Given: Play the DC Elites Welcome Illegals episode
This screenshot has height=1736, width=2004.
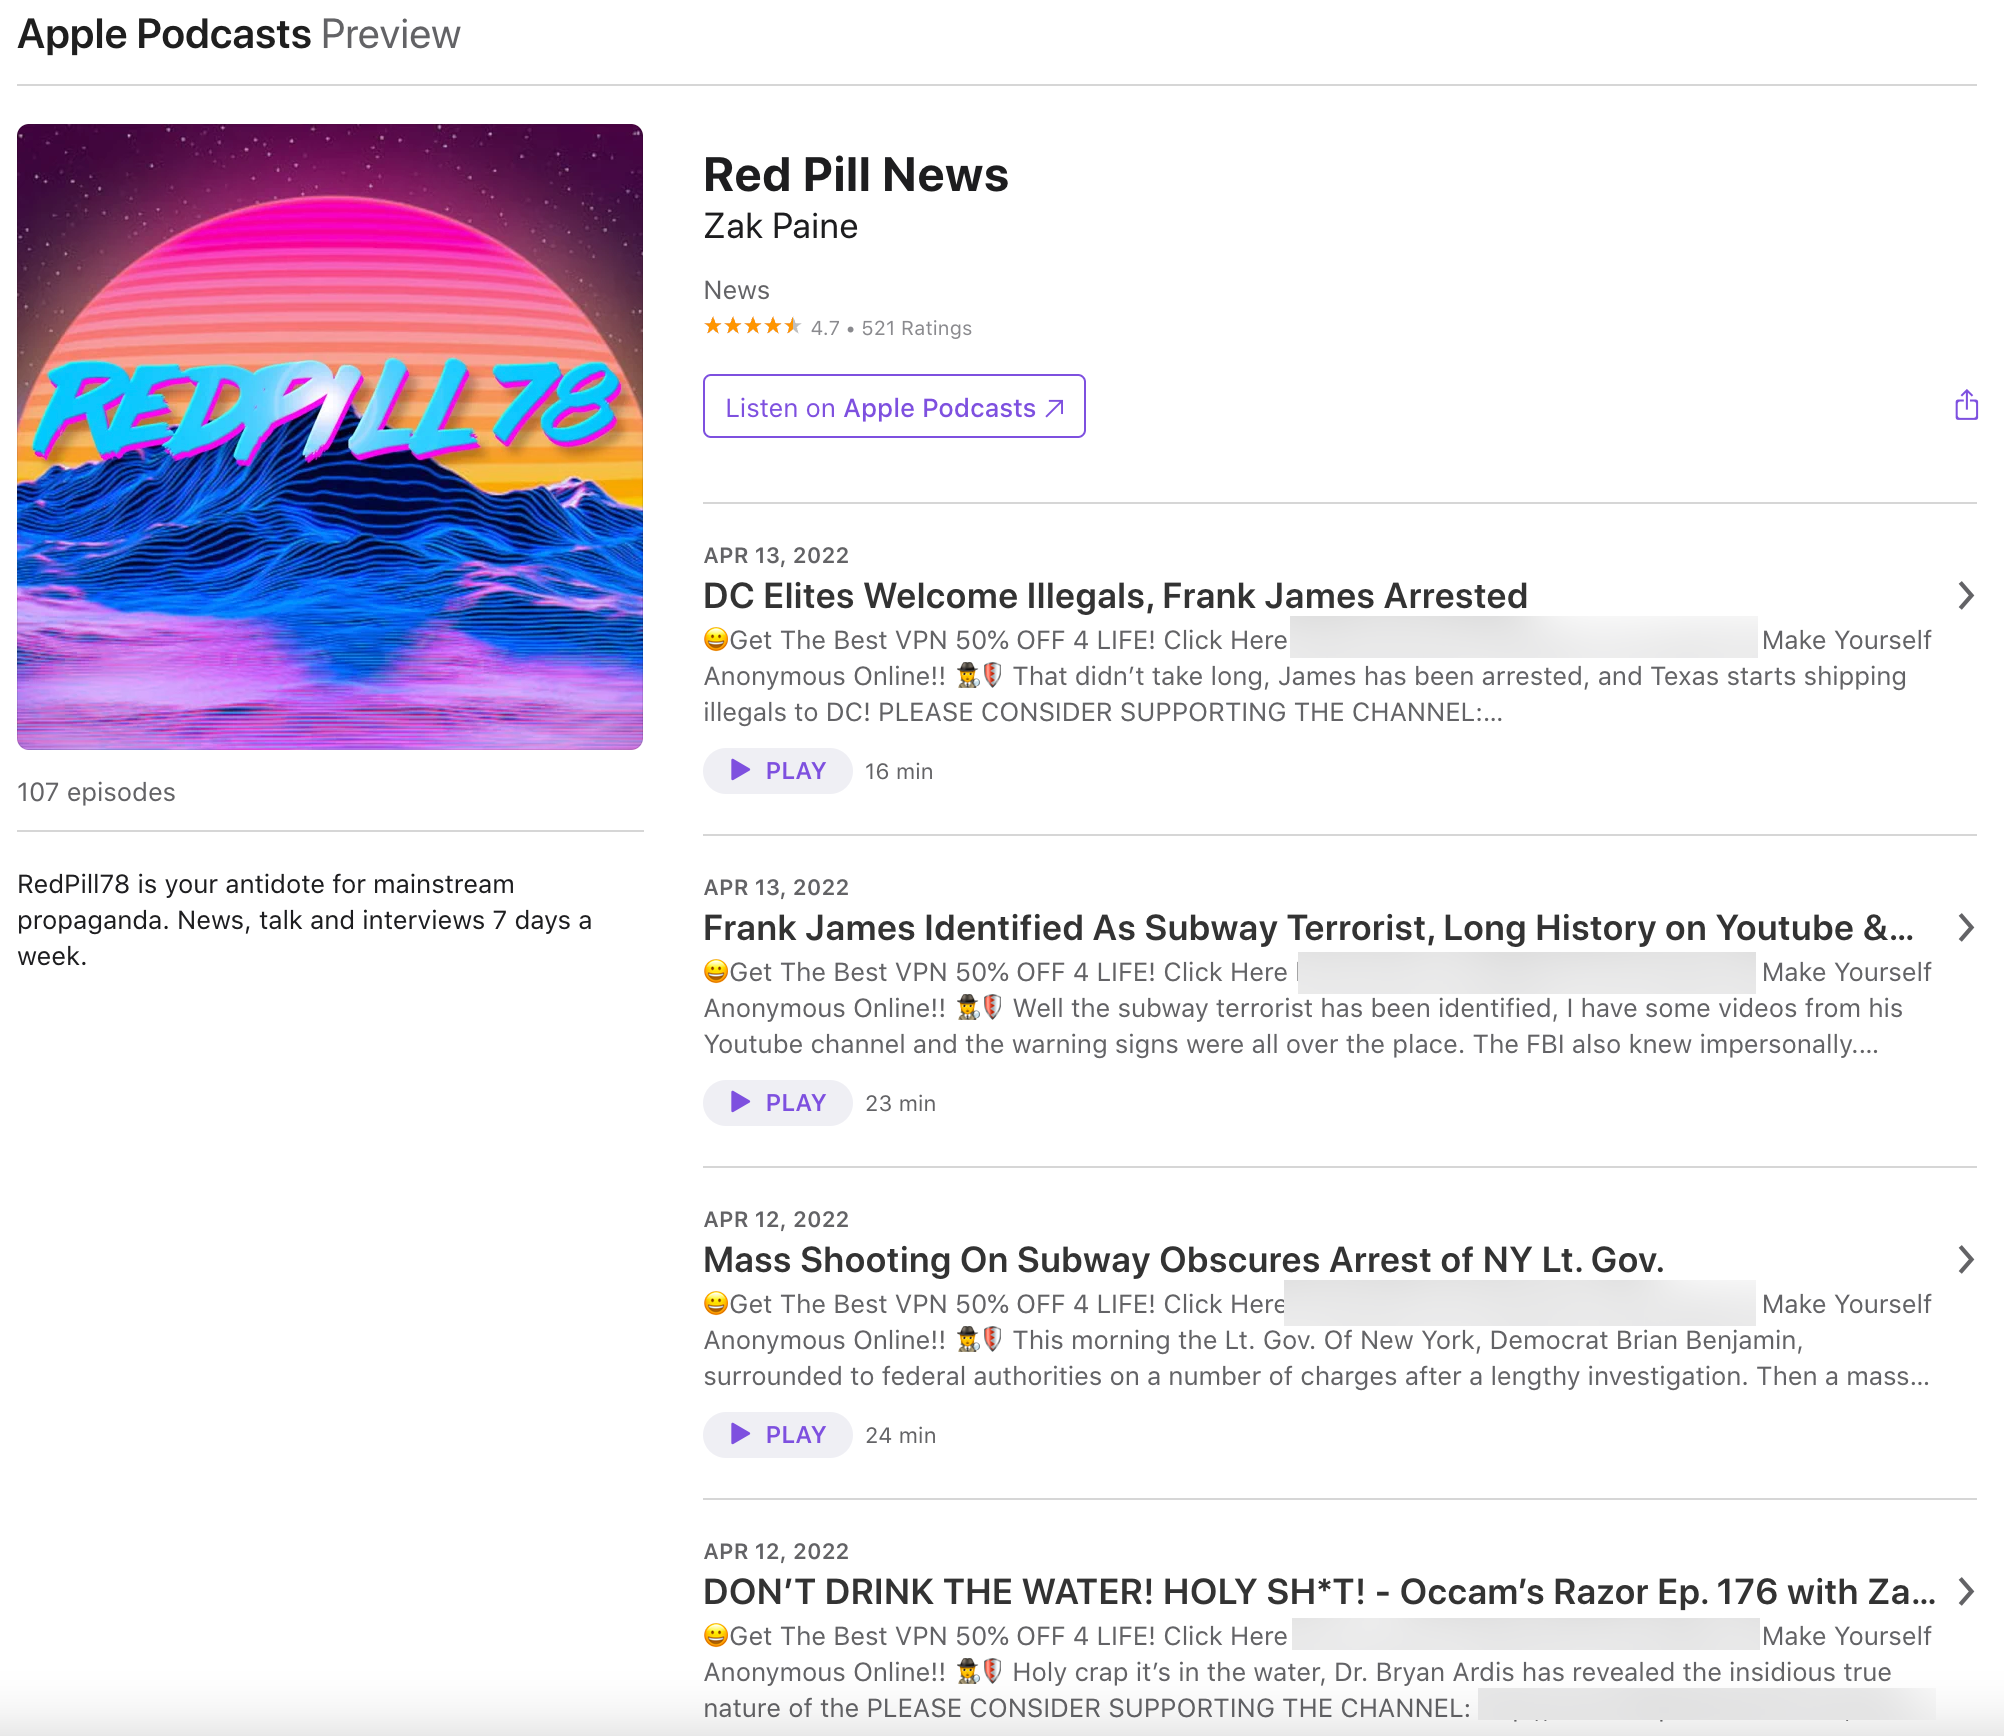Looking at the screenshot, I should point(777,771).
